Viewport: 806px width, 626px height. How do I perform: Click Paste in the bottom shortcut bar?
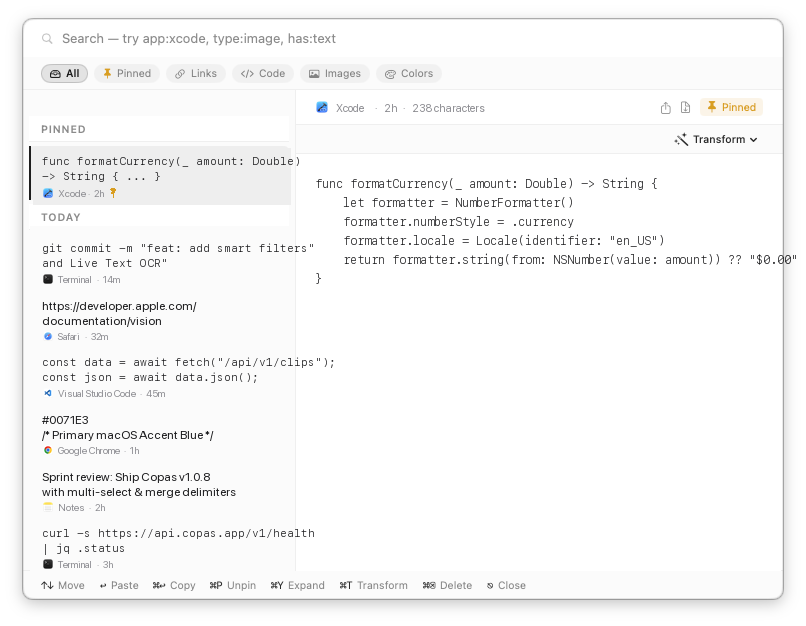[x=119, y=585]
